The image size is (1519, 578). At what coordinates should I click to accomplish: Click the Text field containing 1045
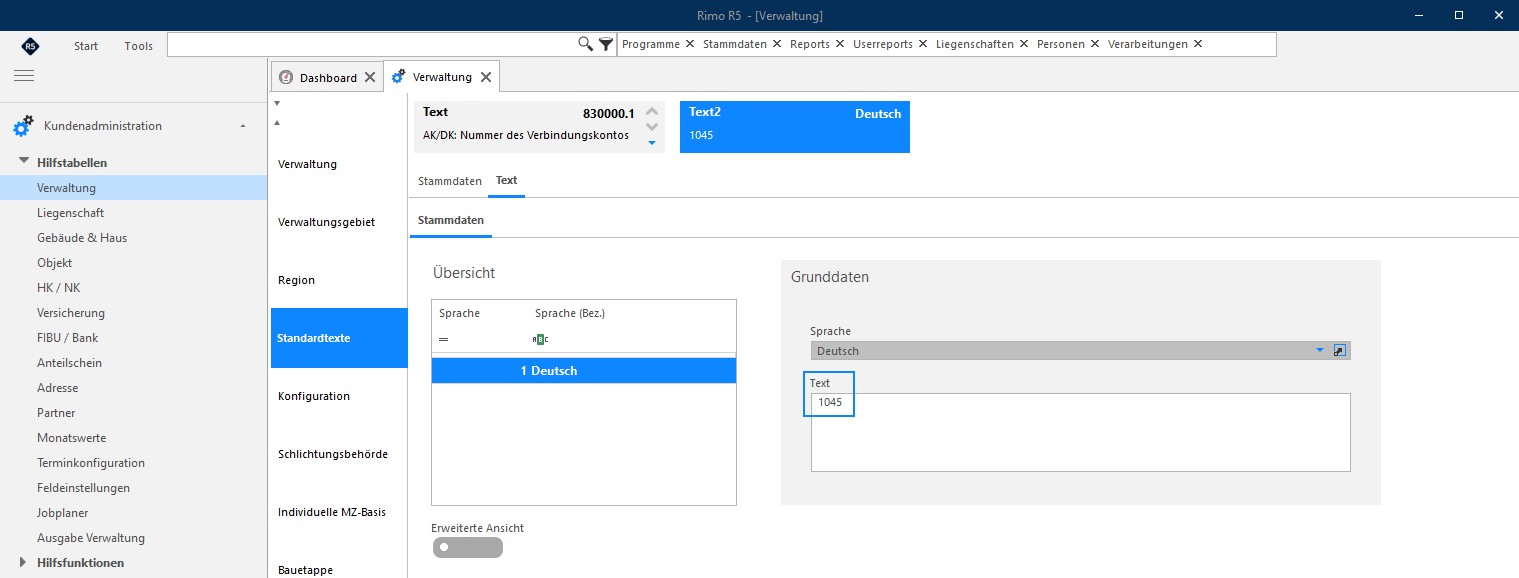click(x=1080, y=432)
